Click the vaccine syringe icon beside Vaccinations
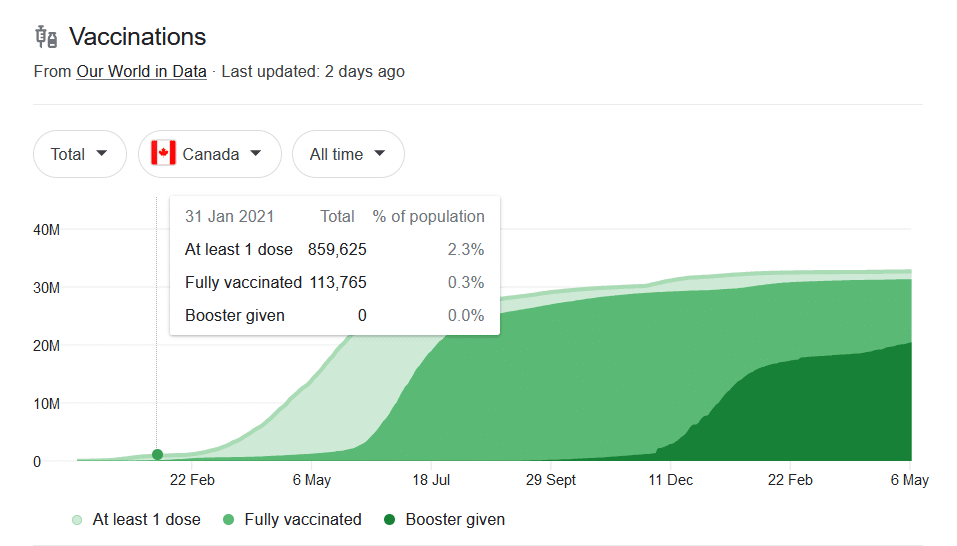The image size is (957, 546). tap(46, 37)
